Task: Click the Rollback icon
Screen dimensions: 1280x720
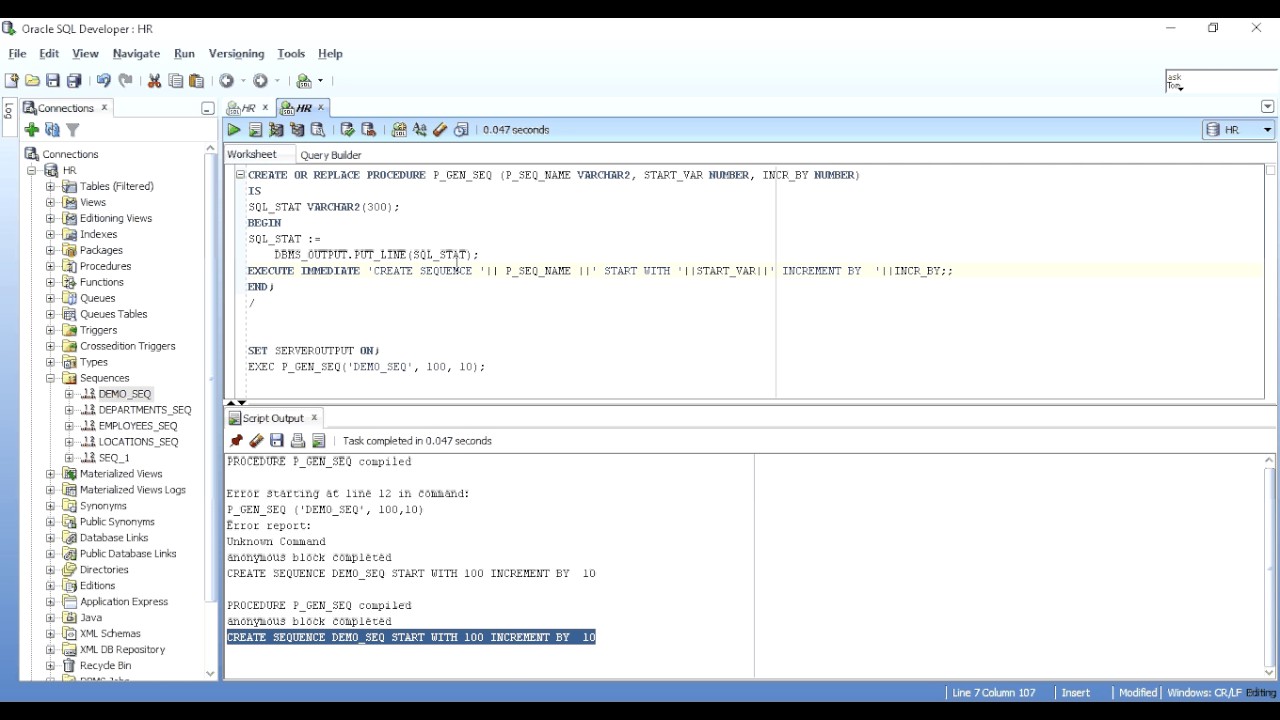Action: point(368,130)
